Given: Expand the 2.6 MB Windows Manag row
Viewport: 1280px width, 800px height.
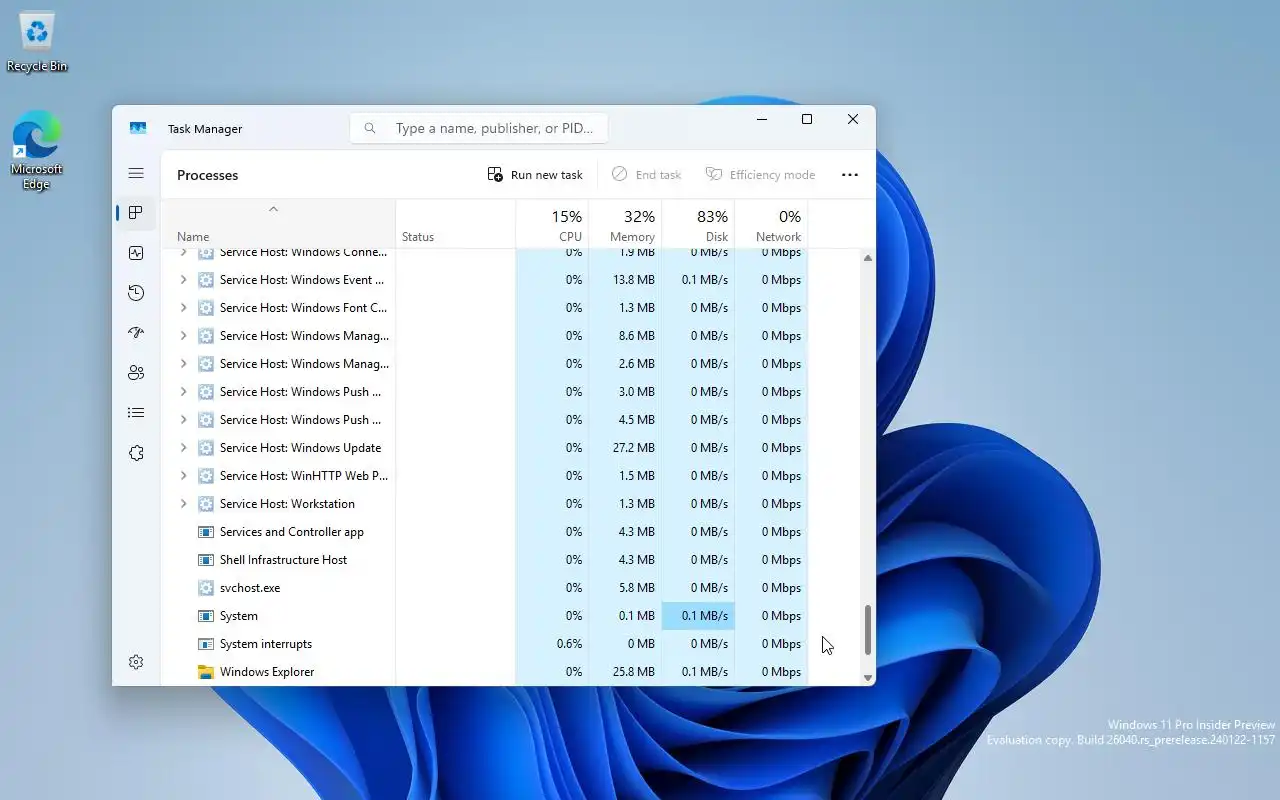Looking at the screenshot, I should 183,364.
